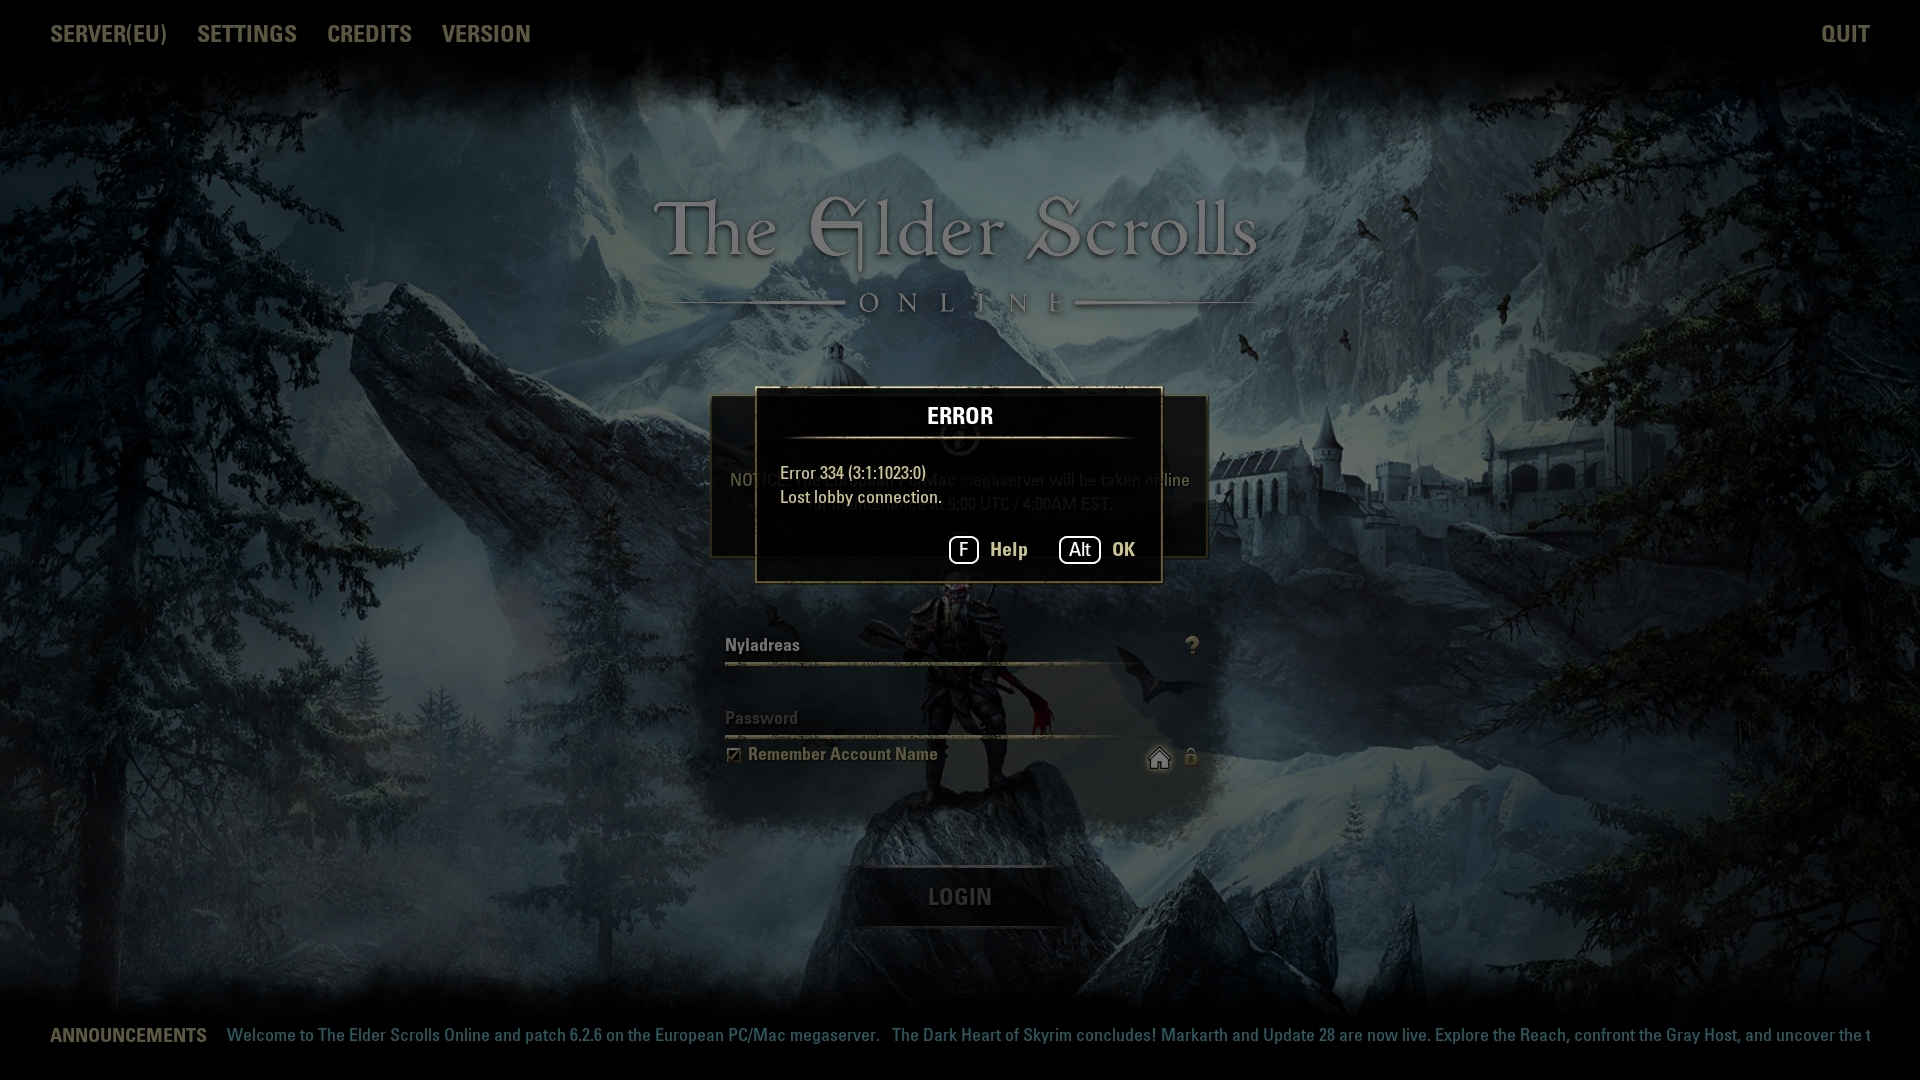The width and height of the screenshot is (1920, 1080).
Task: Submit LOGIN button on main screen
Action: click(x=960, y=897)
